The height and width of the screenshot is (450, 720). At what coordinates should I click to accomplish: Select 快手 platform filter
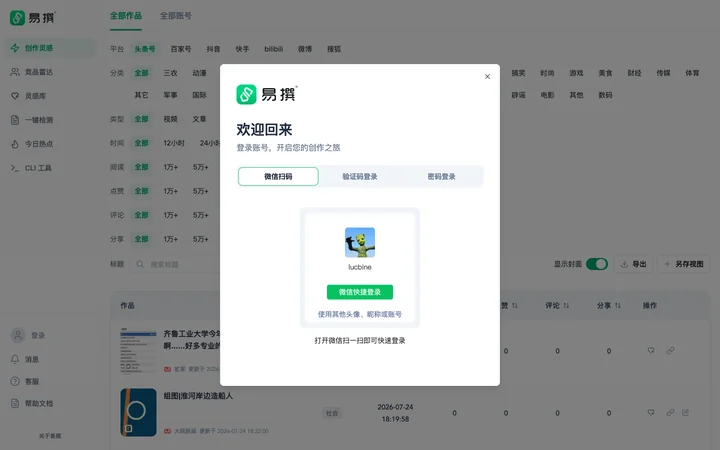tap(242, 49)
